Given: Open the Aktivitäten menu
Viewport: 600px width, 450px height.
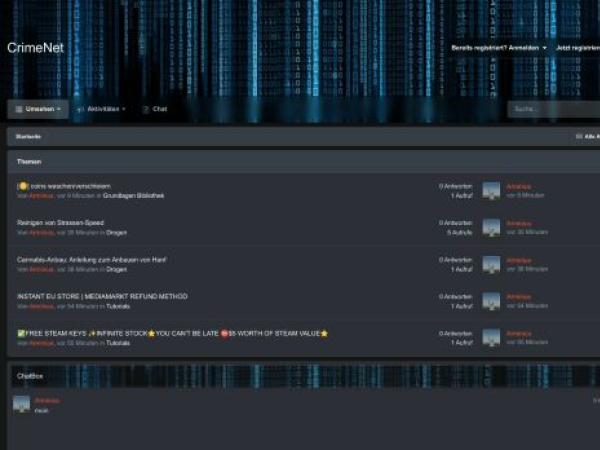Looking at the screenshot, I should click(101, 109).
